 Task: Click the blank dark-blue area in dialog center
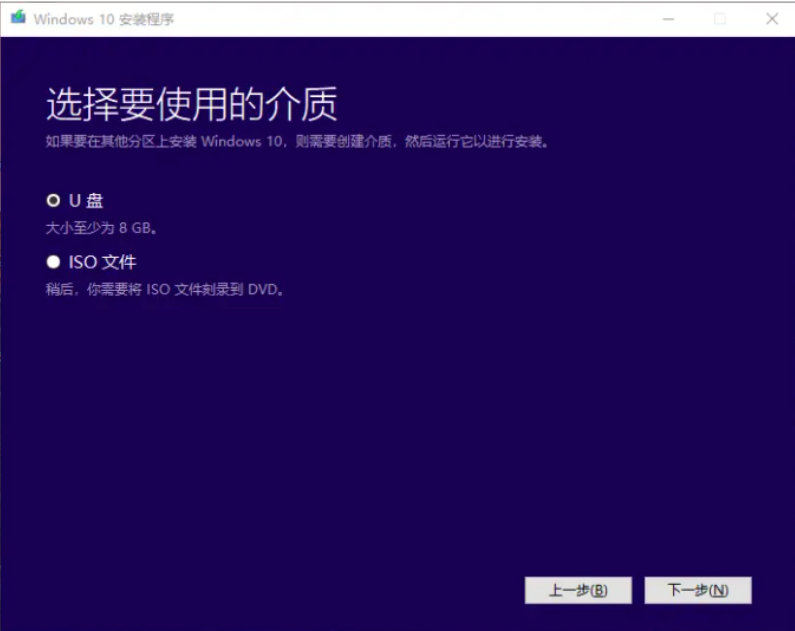click(400, 420)
